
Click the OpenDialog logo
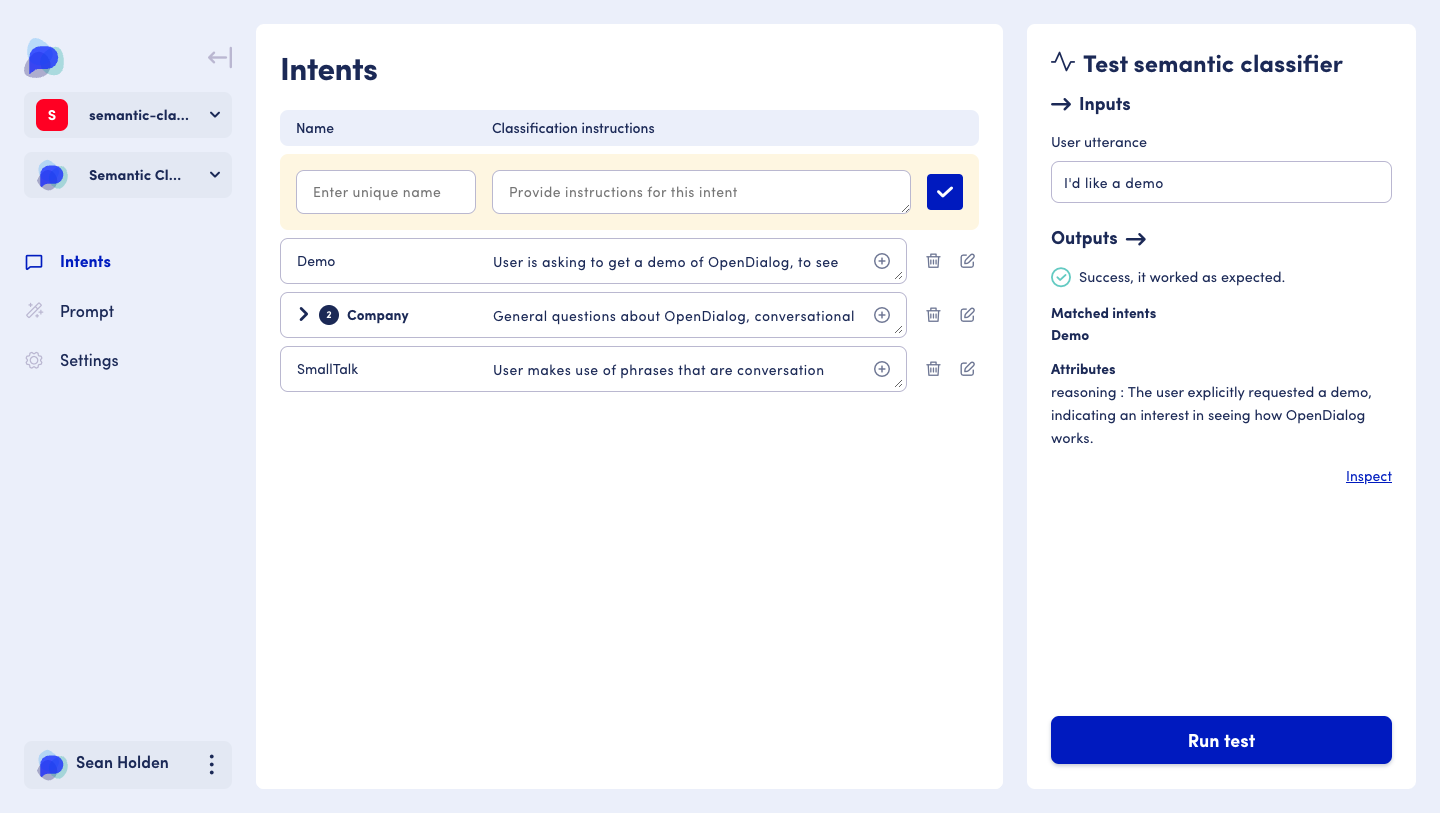(43, 59)
